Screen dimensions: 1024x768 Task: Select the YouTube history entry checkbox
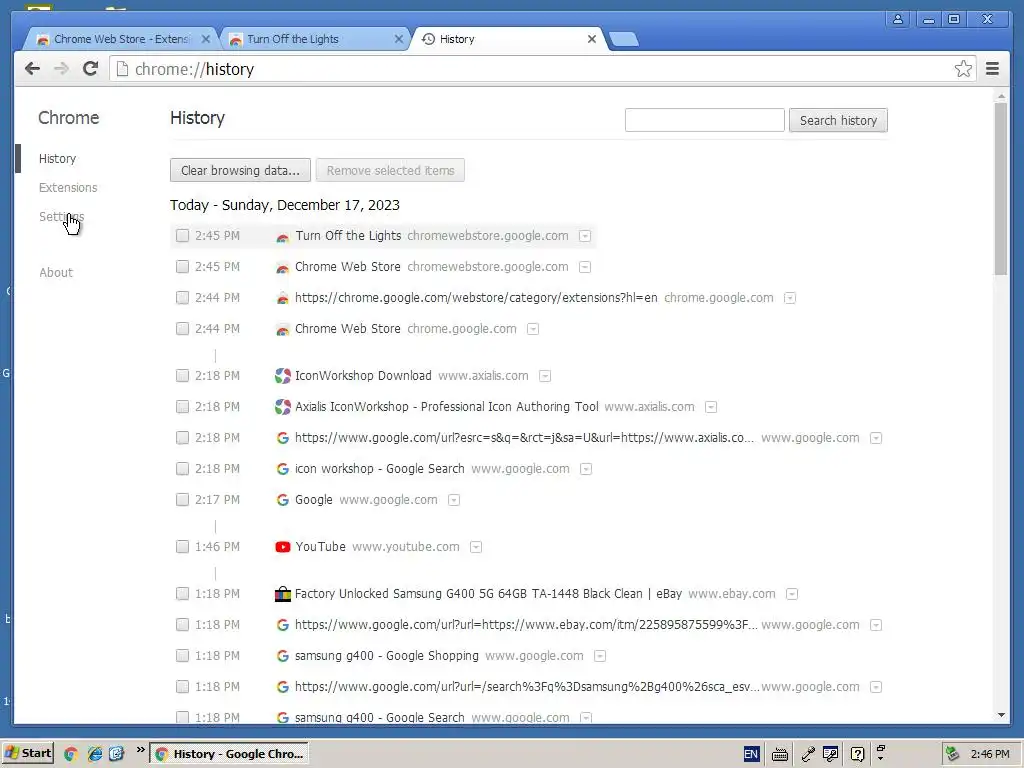(x=182, y=547)
